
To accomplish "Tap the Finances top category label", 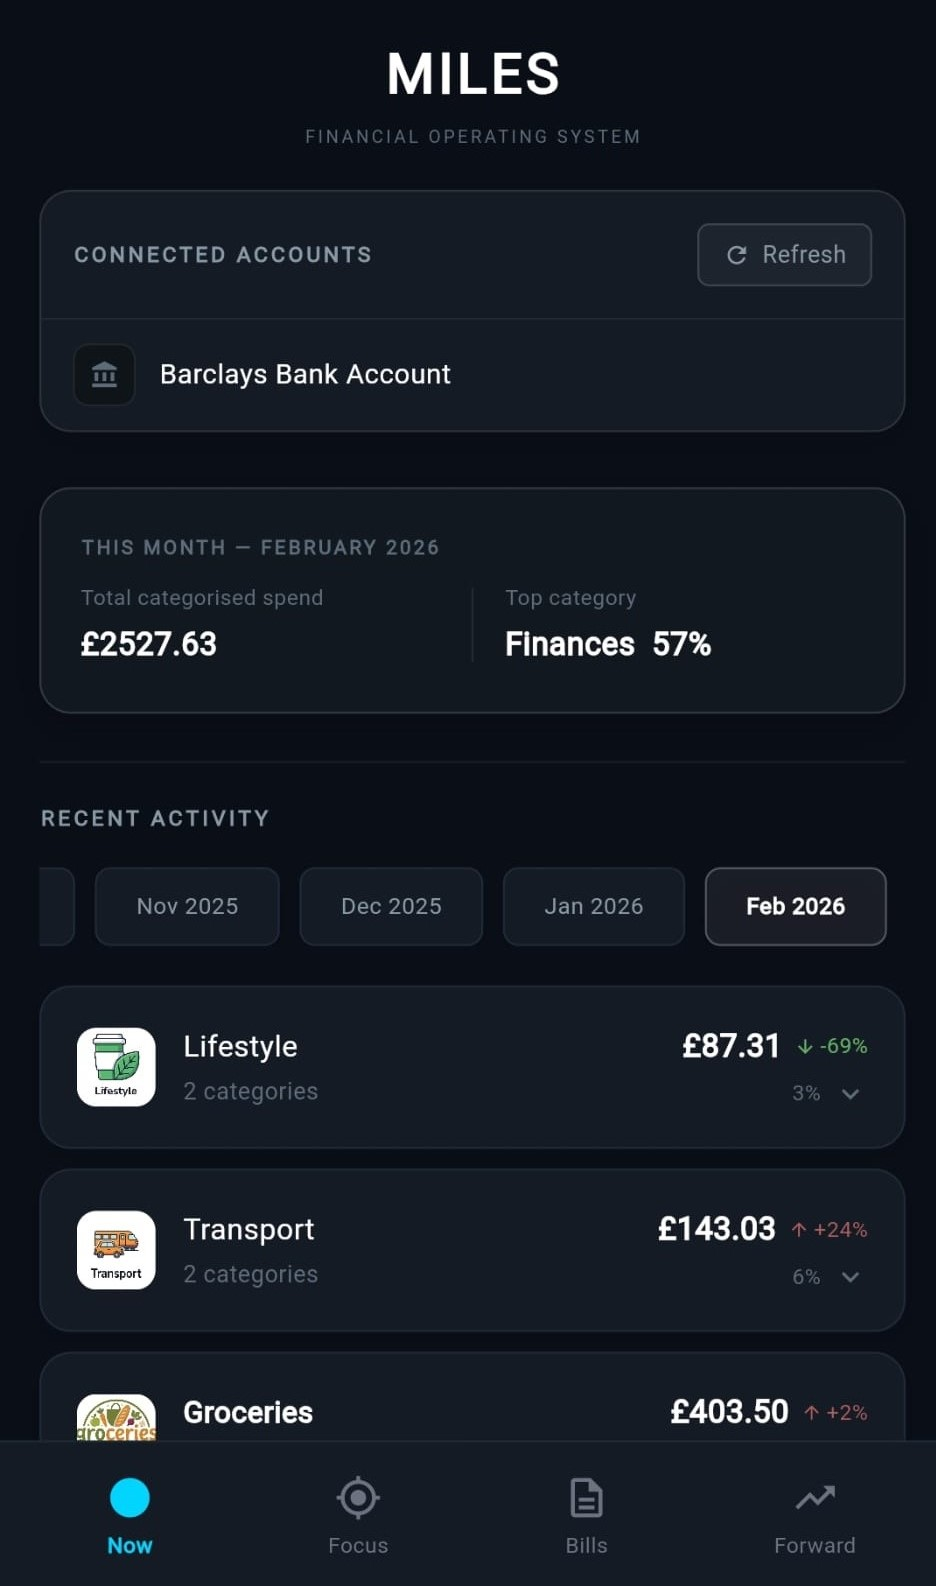I will tap(570, 644).
